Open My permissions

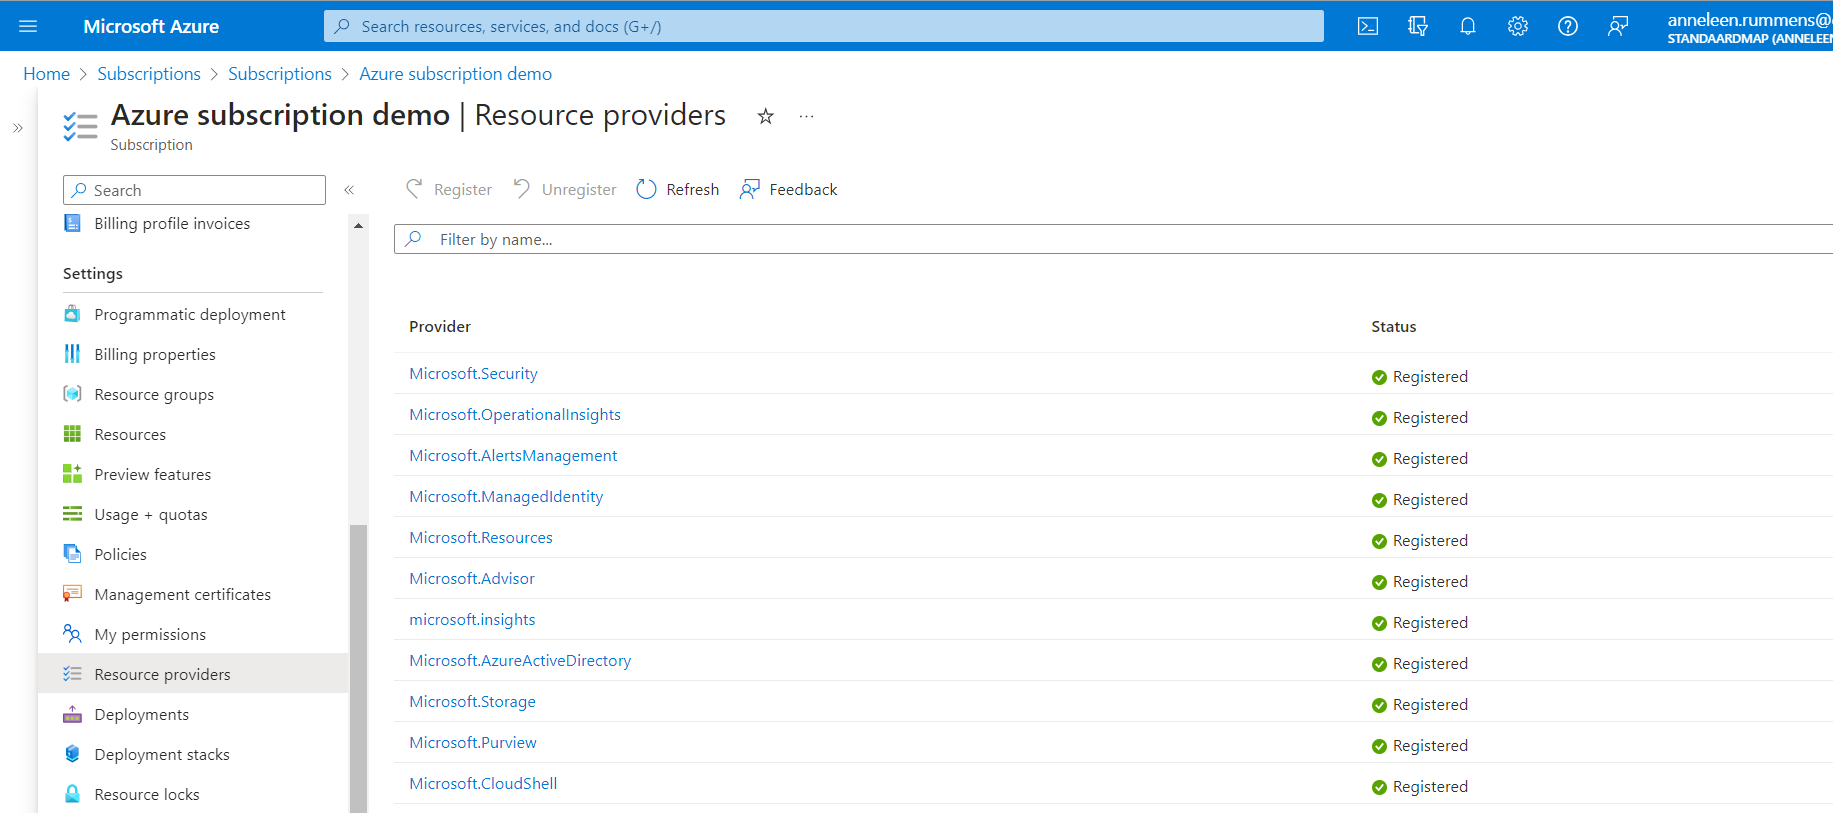click(x=150, y=634)
